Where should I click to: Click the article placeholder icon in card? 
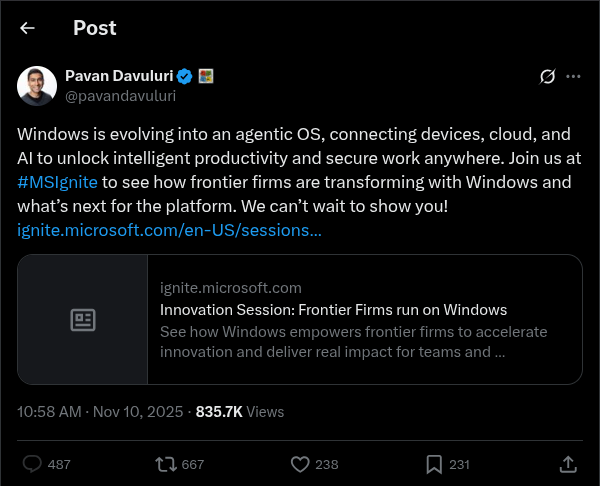[83, 320]
